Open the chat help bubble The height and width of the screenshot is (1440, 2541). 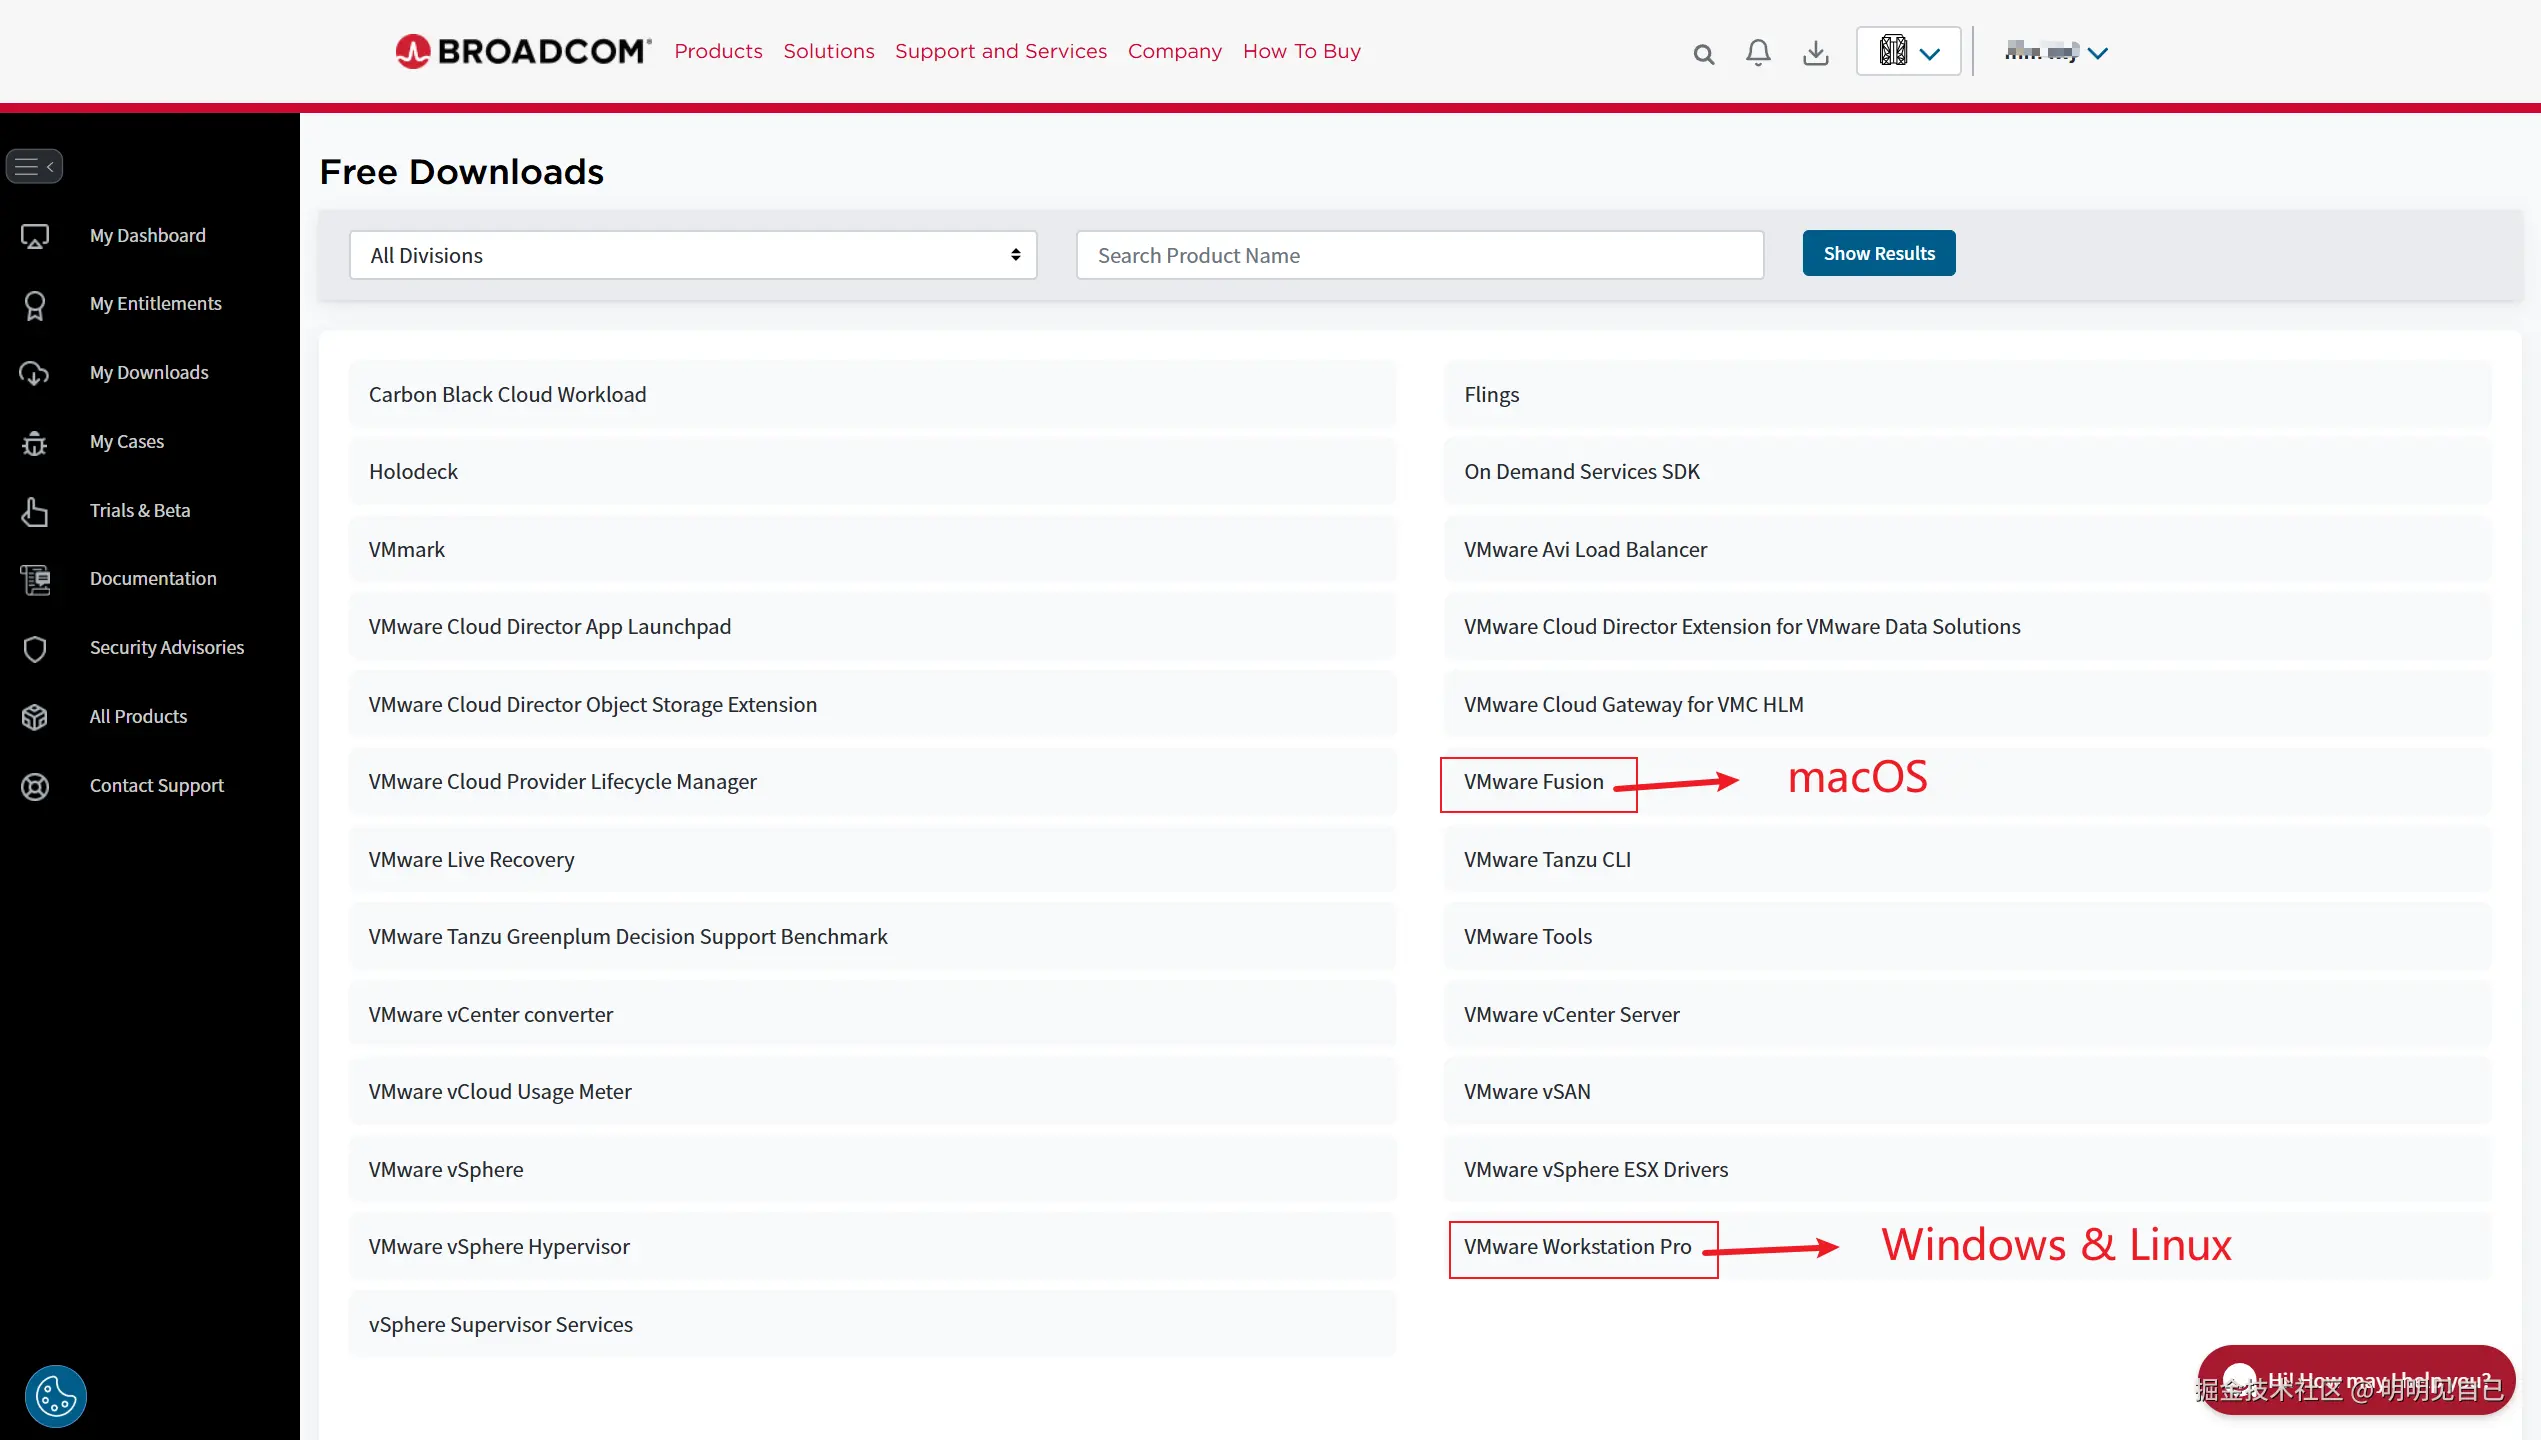(2355, 1380)
